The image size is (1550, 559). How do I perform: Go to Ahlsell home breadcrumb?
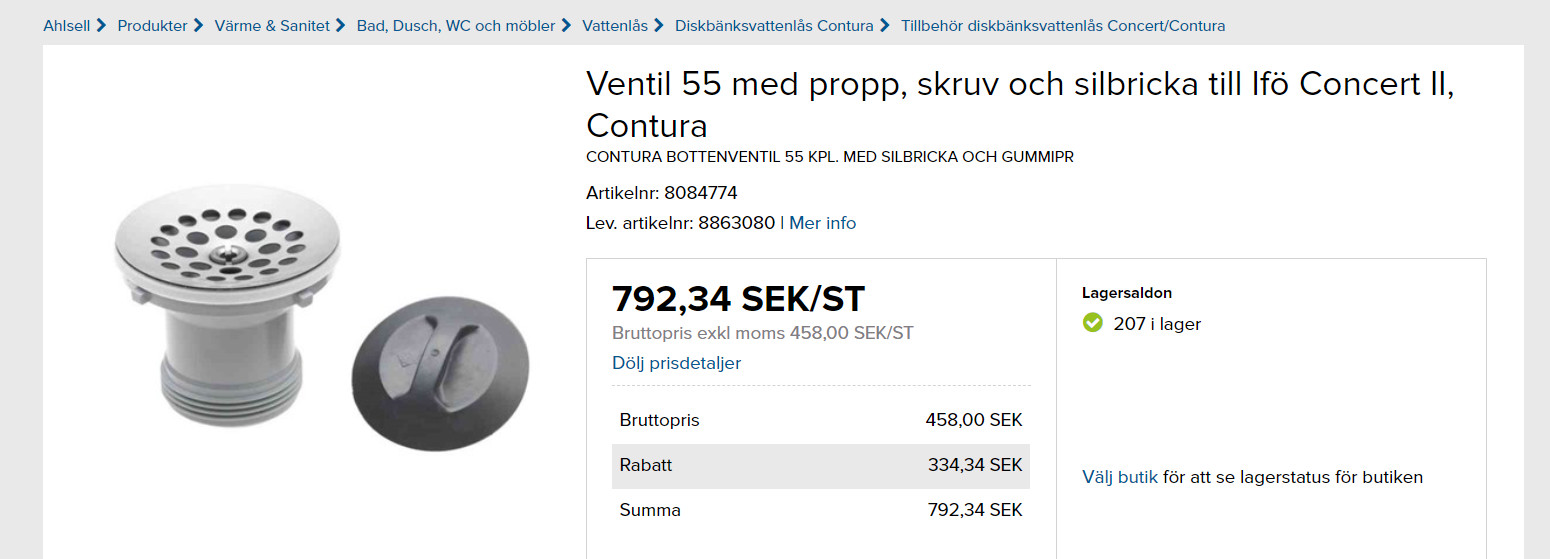[66, 26]
